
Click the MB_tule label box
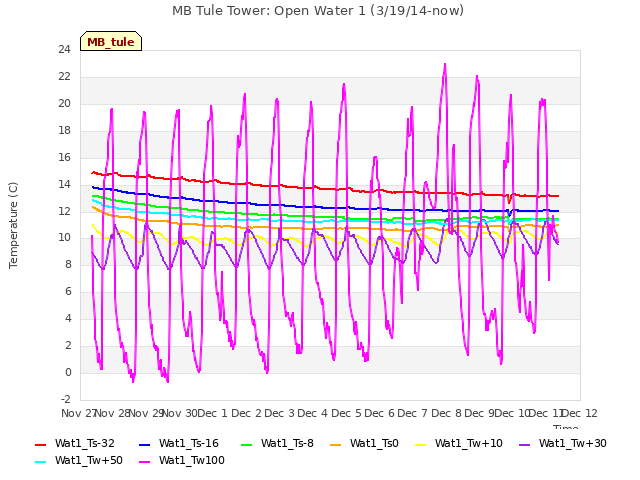click(x=111, y=41)
